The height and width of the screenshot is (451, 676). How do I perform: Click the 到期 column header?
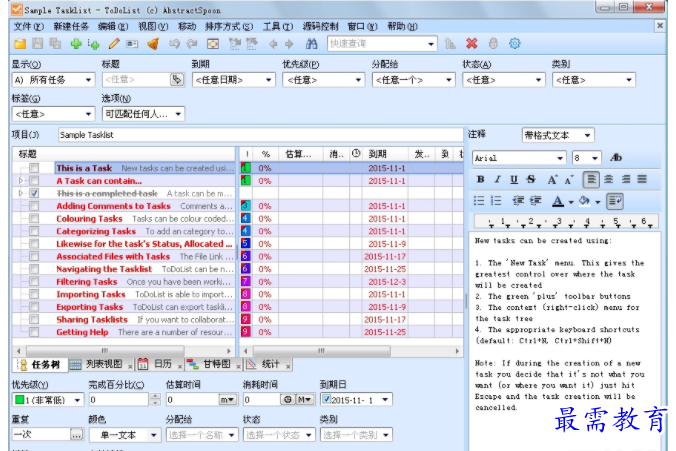click(x=385, y=154)
